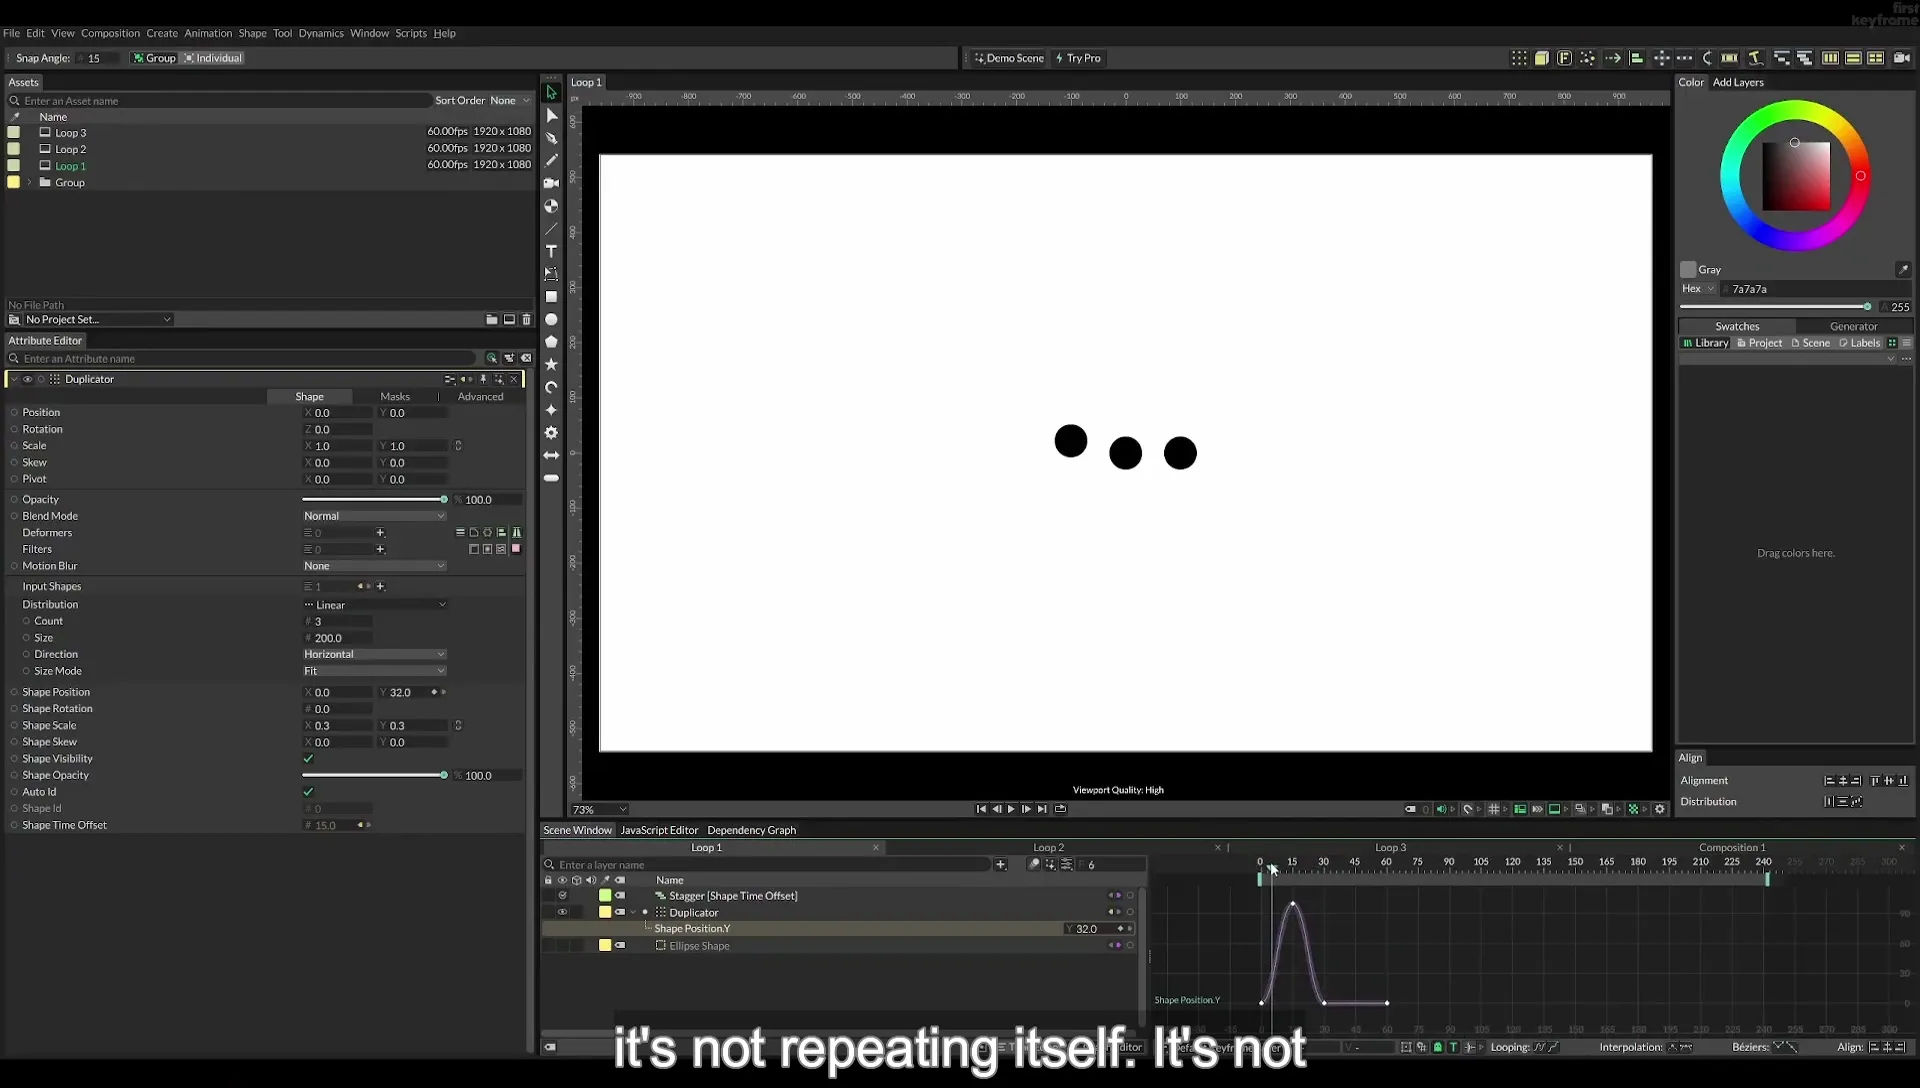Click inside the color wheel square
Screen dimensions: 1920x1088
pos(1796,176)
